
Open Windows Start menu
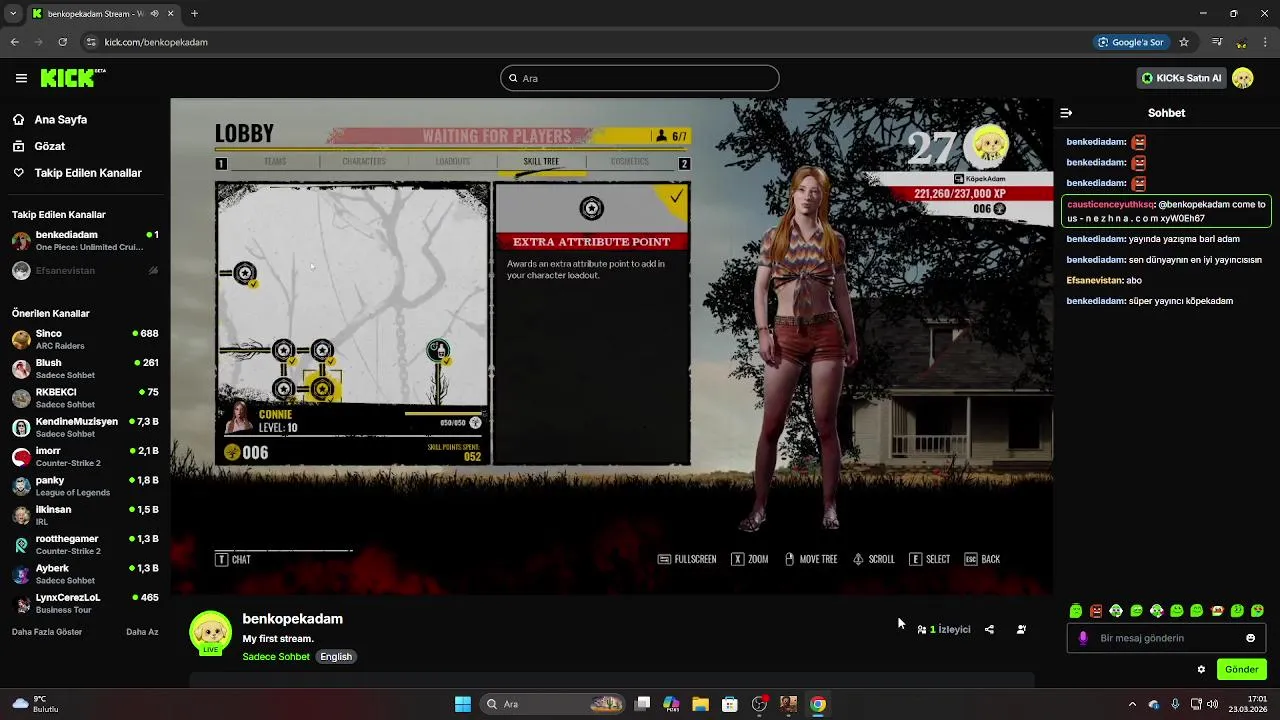pyautogui.click(x=463, y=704)
